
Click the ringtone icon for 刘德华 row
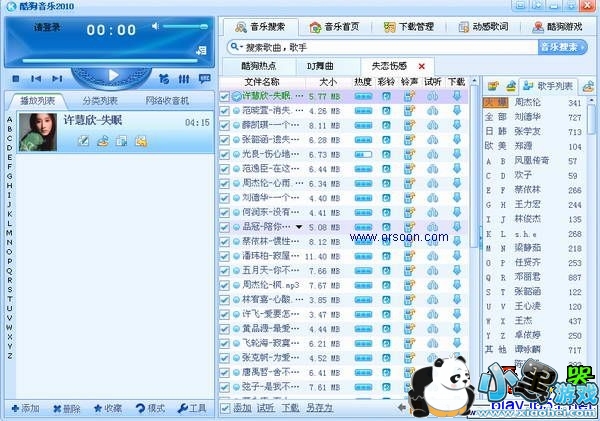tap(409, 198)
